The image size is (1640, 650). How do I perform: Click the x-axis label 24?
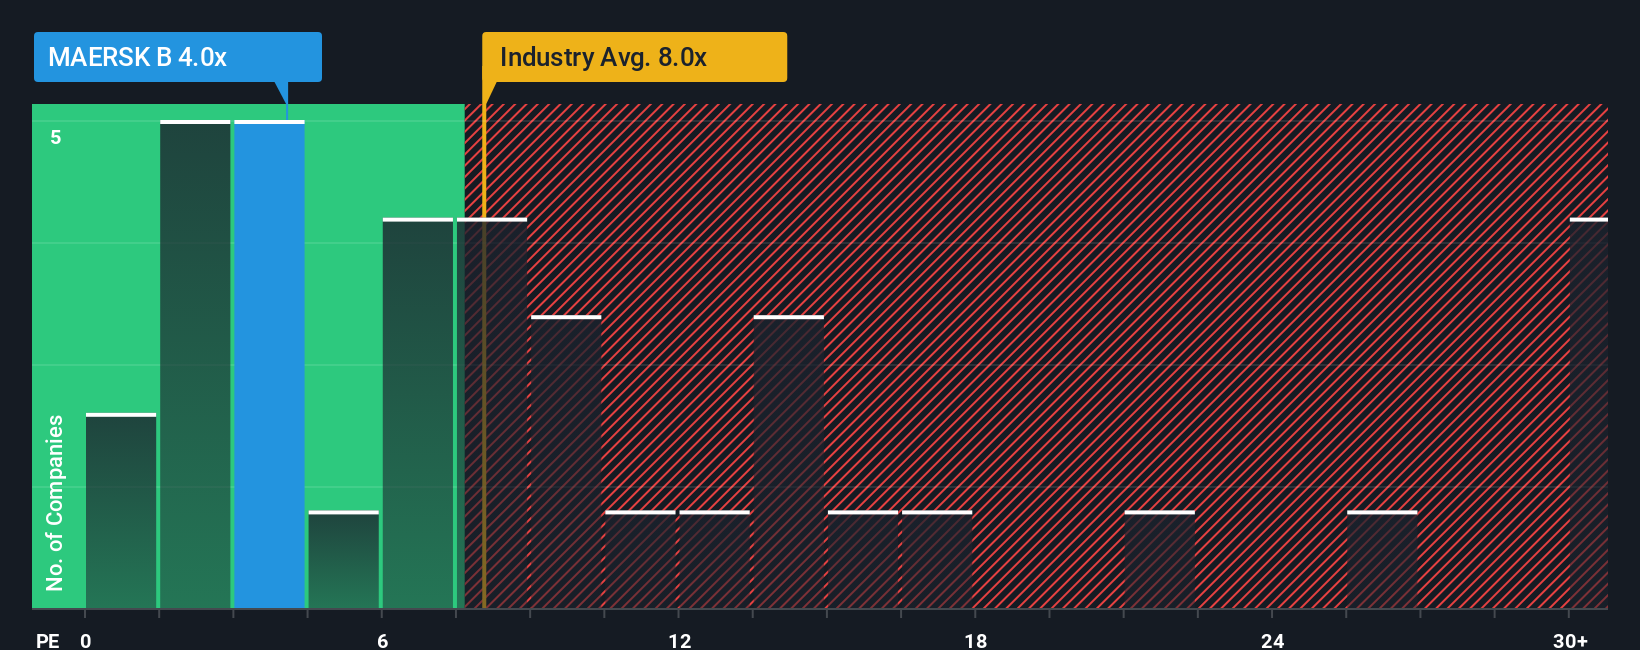point(1272,640)
